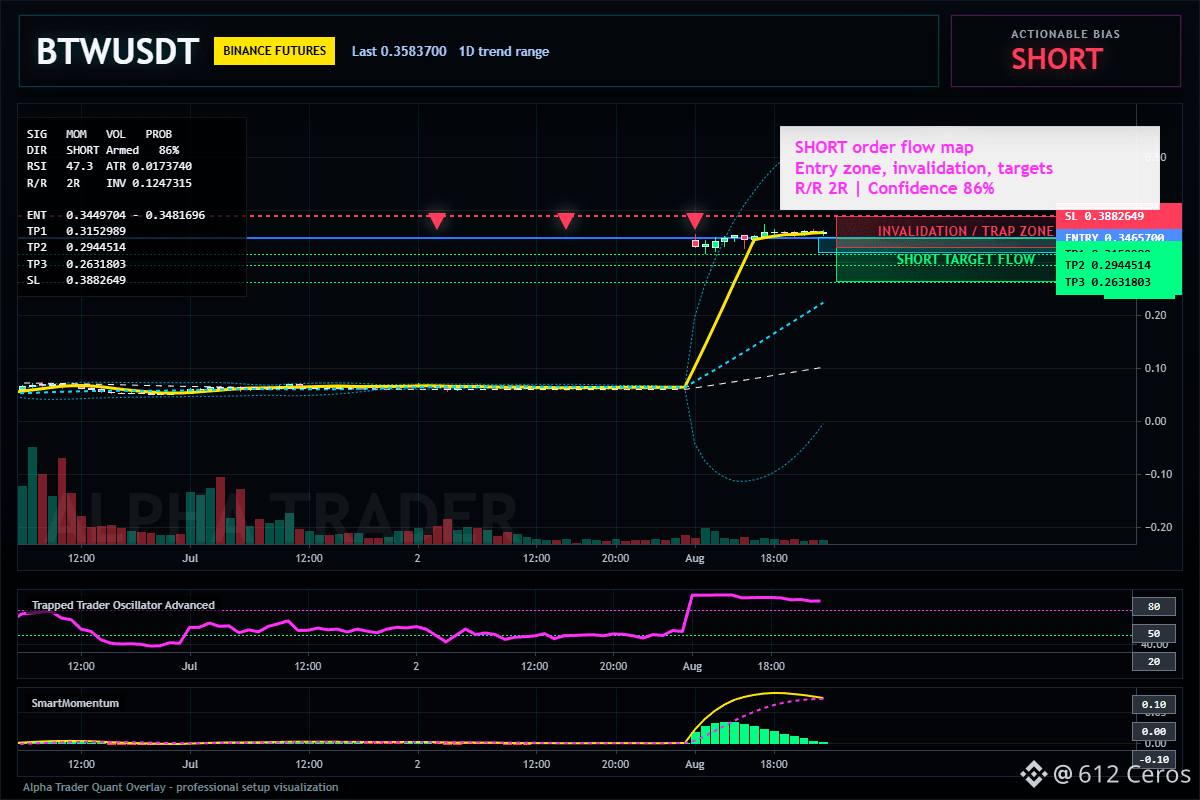Click the red SHORT actionable bias indicator
The width and height of the screenshot is (1200, 800).
click(1057, 59)
